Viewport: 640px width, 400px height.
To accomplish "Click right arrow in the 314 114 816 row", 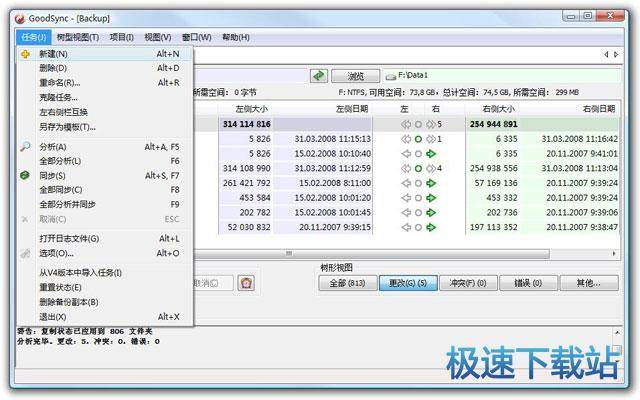I will [x=431, y=124].
